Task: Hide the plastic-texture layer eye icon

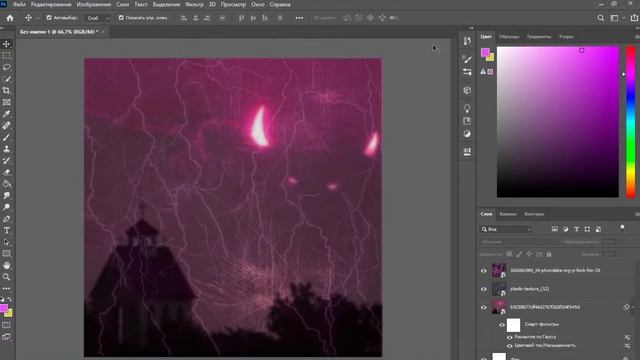Action: (484, 289)
